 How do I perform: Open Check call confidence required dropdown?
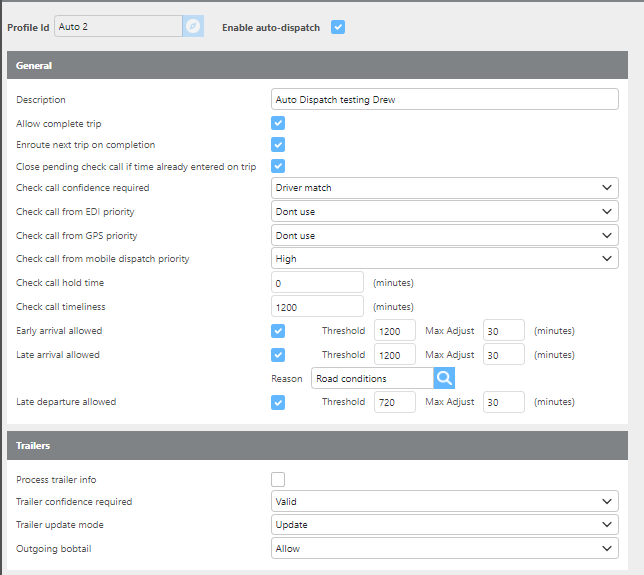click(445, 188)
